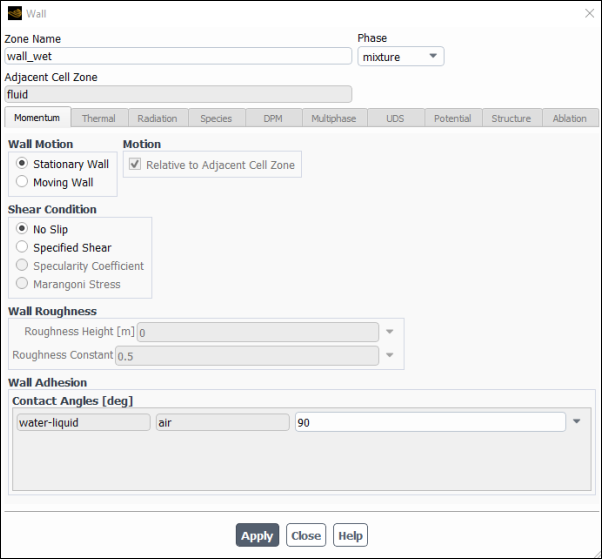The width and height of the screenshot is (602, 559).
Task: Open the Species tab
Action: point(217,118)
